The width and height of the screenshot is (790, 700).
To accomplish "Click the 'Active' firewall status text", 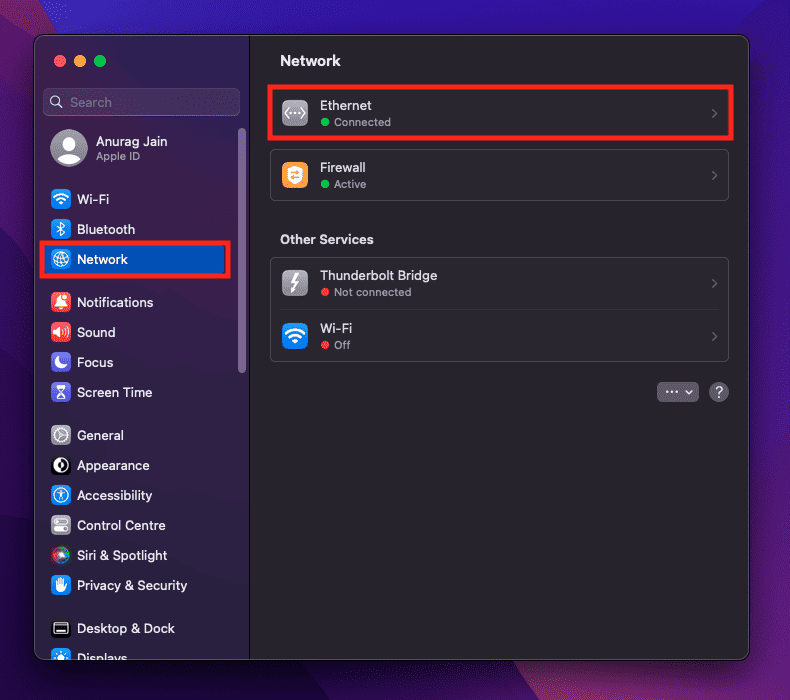I will [x=350, y=184].
